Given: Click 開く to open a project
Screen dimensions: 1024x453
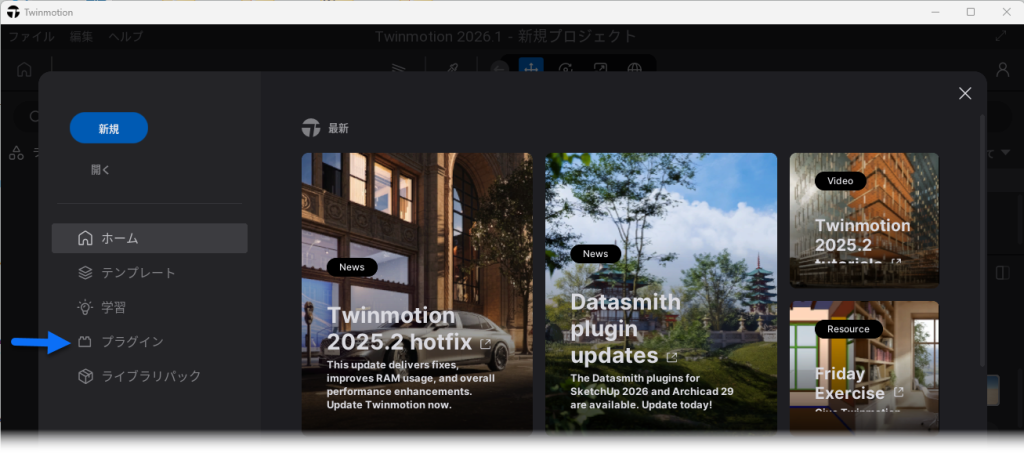Looking at the screenshot, I should pos(101,170).
